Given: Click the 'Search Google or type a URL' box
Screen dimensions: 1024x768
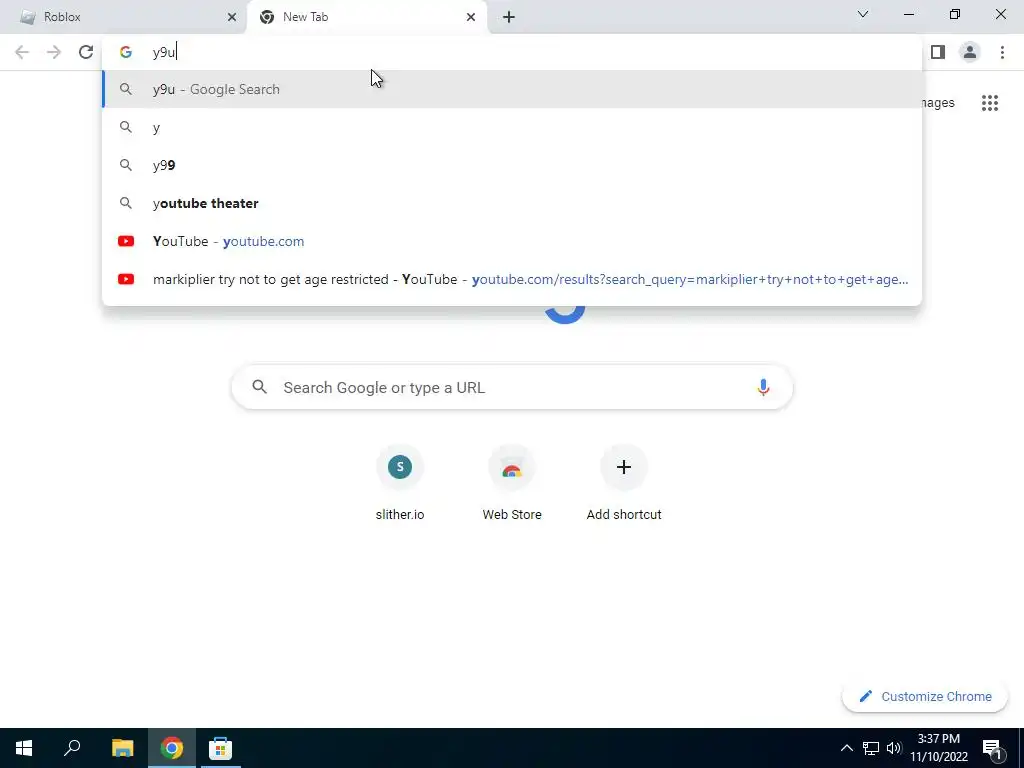Looking at the screenshot, I should (x=512, y=387).
